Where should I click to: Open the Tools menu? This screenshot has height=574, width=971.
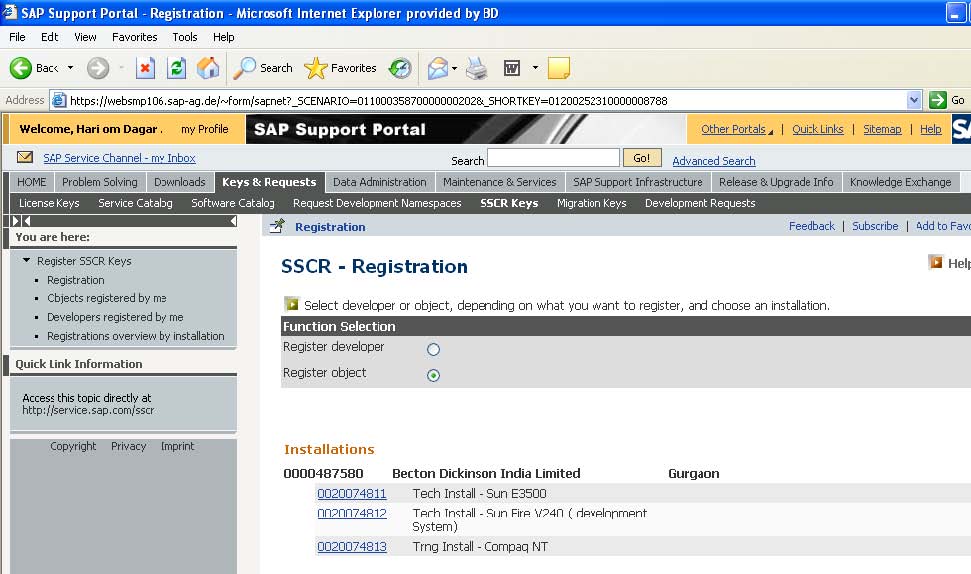(x=185, y=37)
